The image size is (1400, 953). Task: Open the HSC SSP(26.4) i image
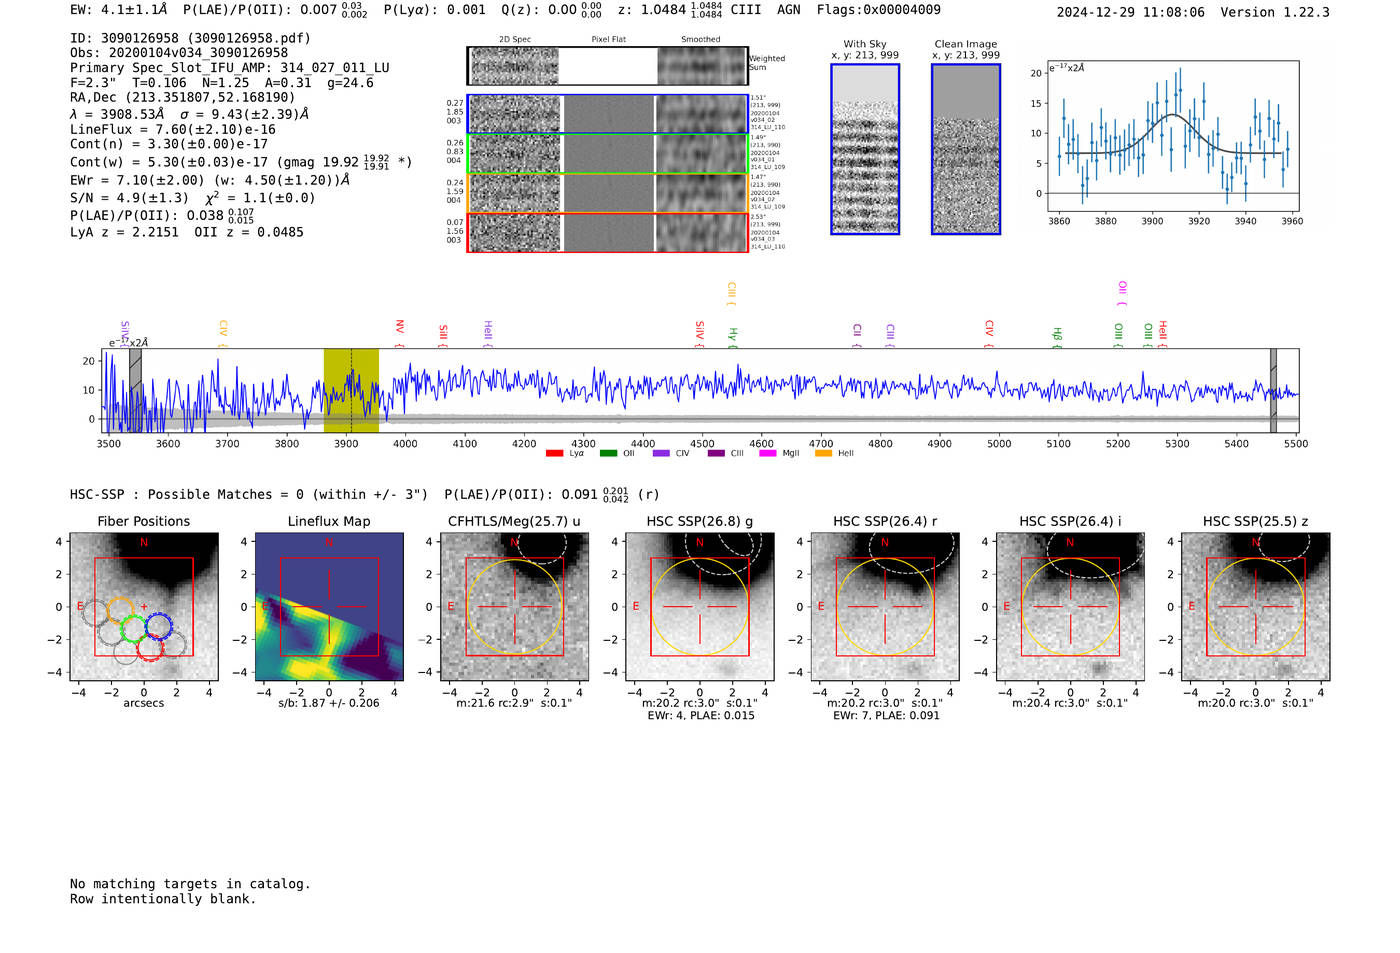point(1070,607)
